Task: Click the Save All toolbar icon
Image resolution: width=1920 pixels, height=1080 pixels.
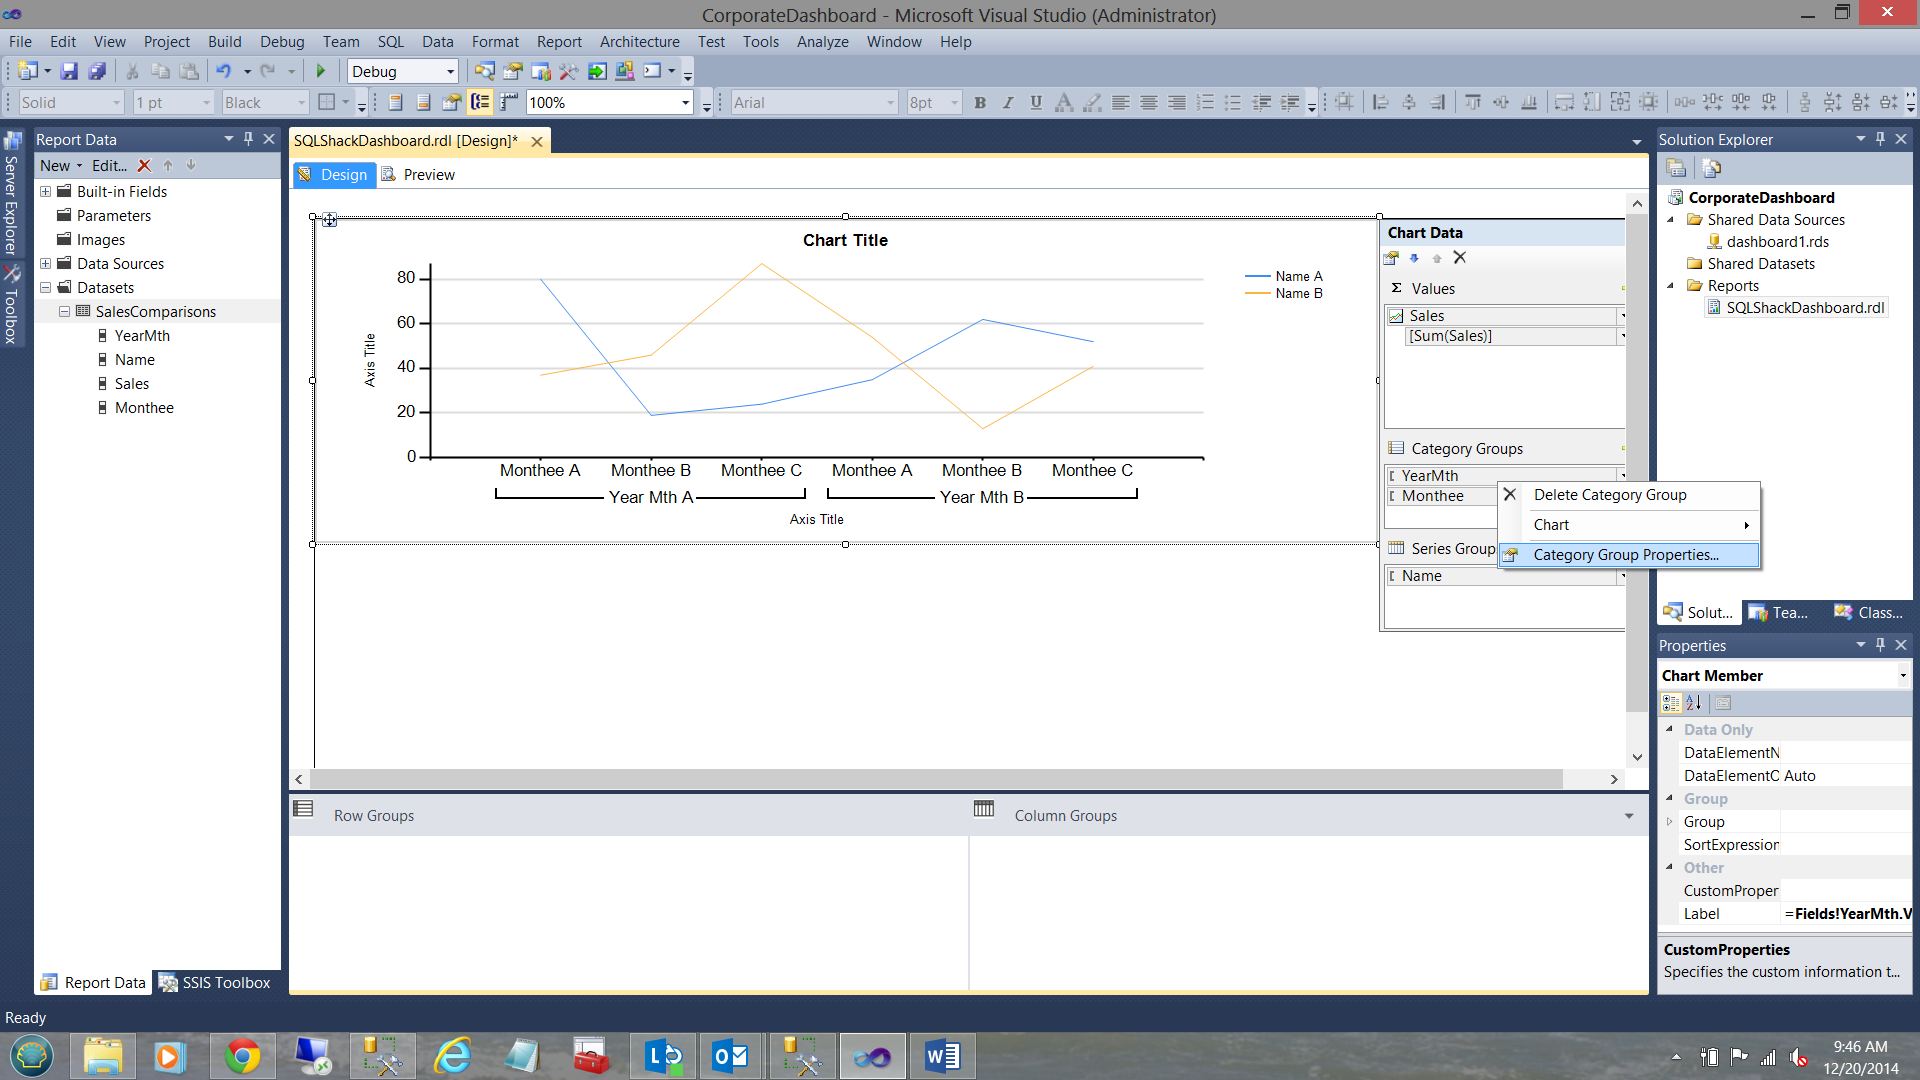Action: pyautogui.click(x=97, y=71)
